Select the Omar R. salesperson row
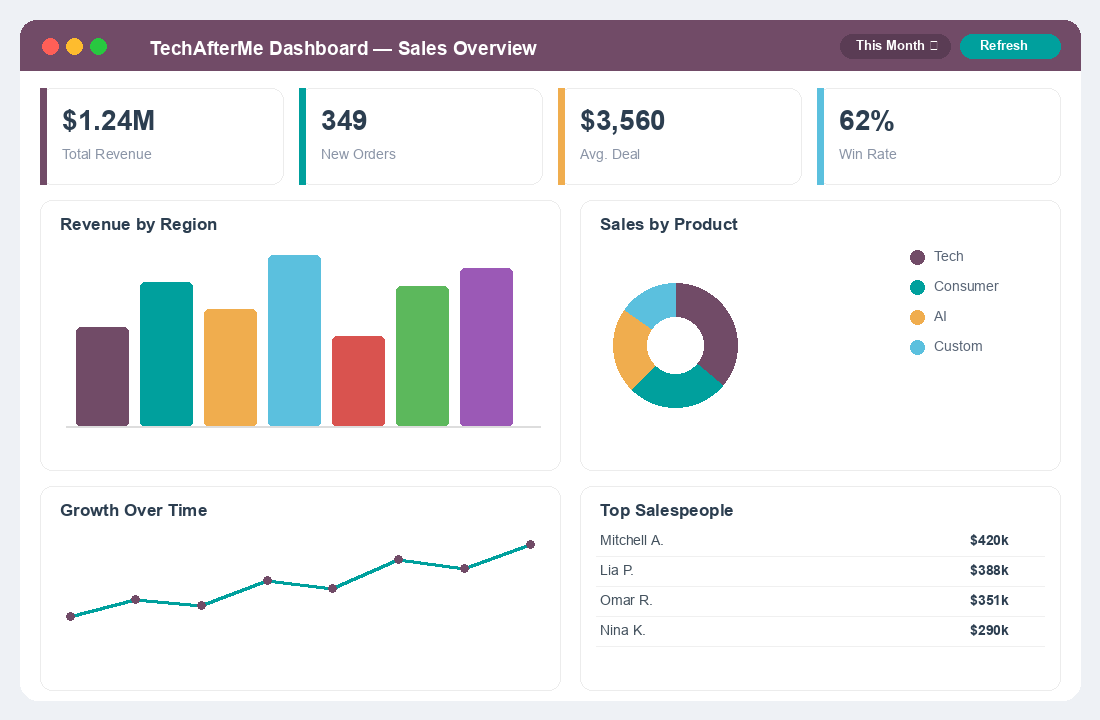 [x=820, y=601]
